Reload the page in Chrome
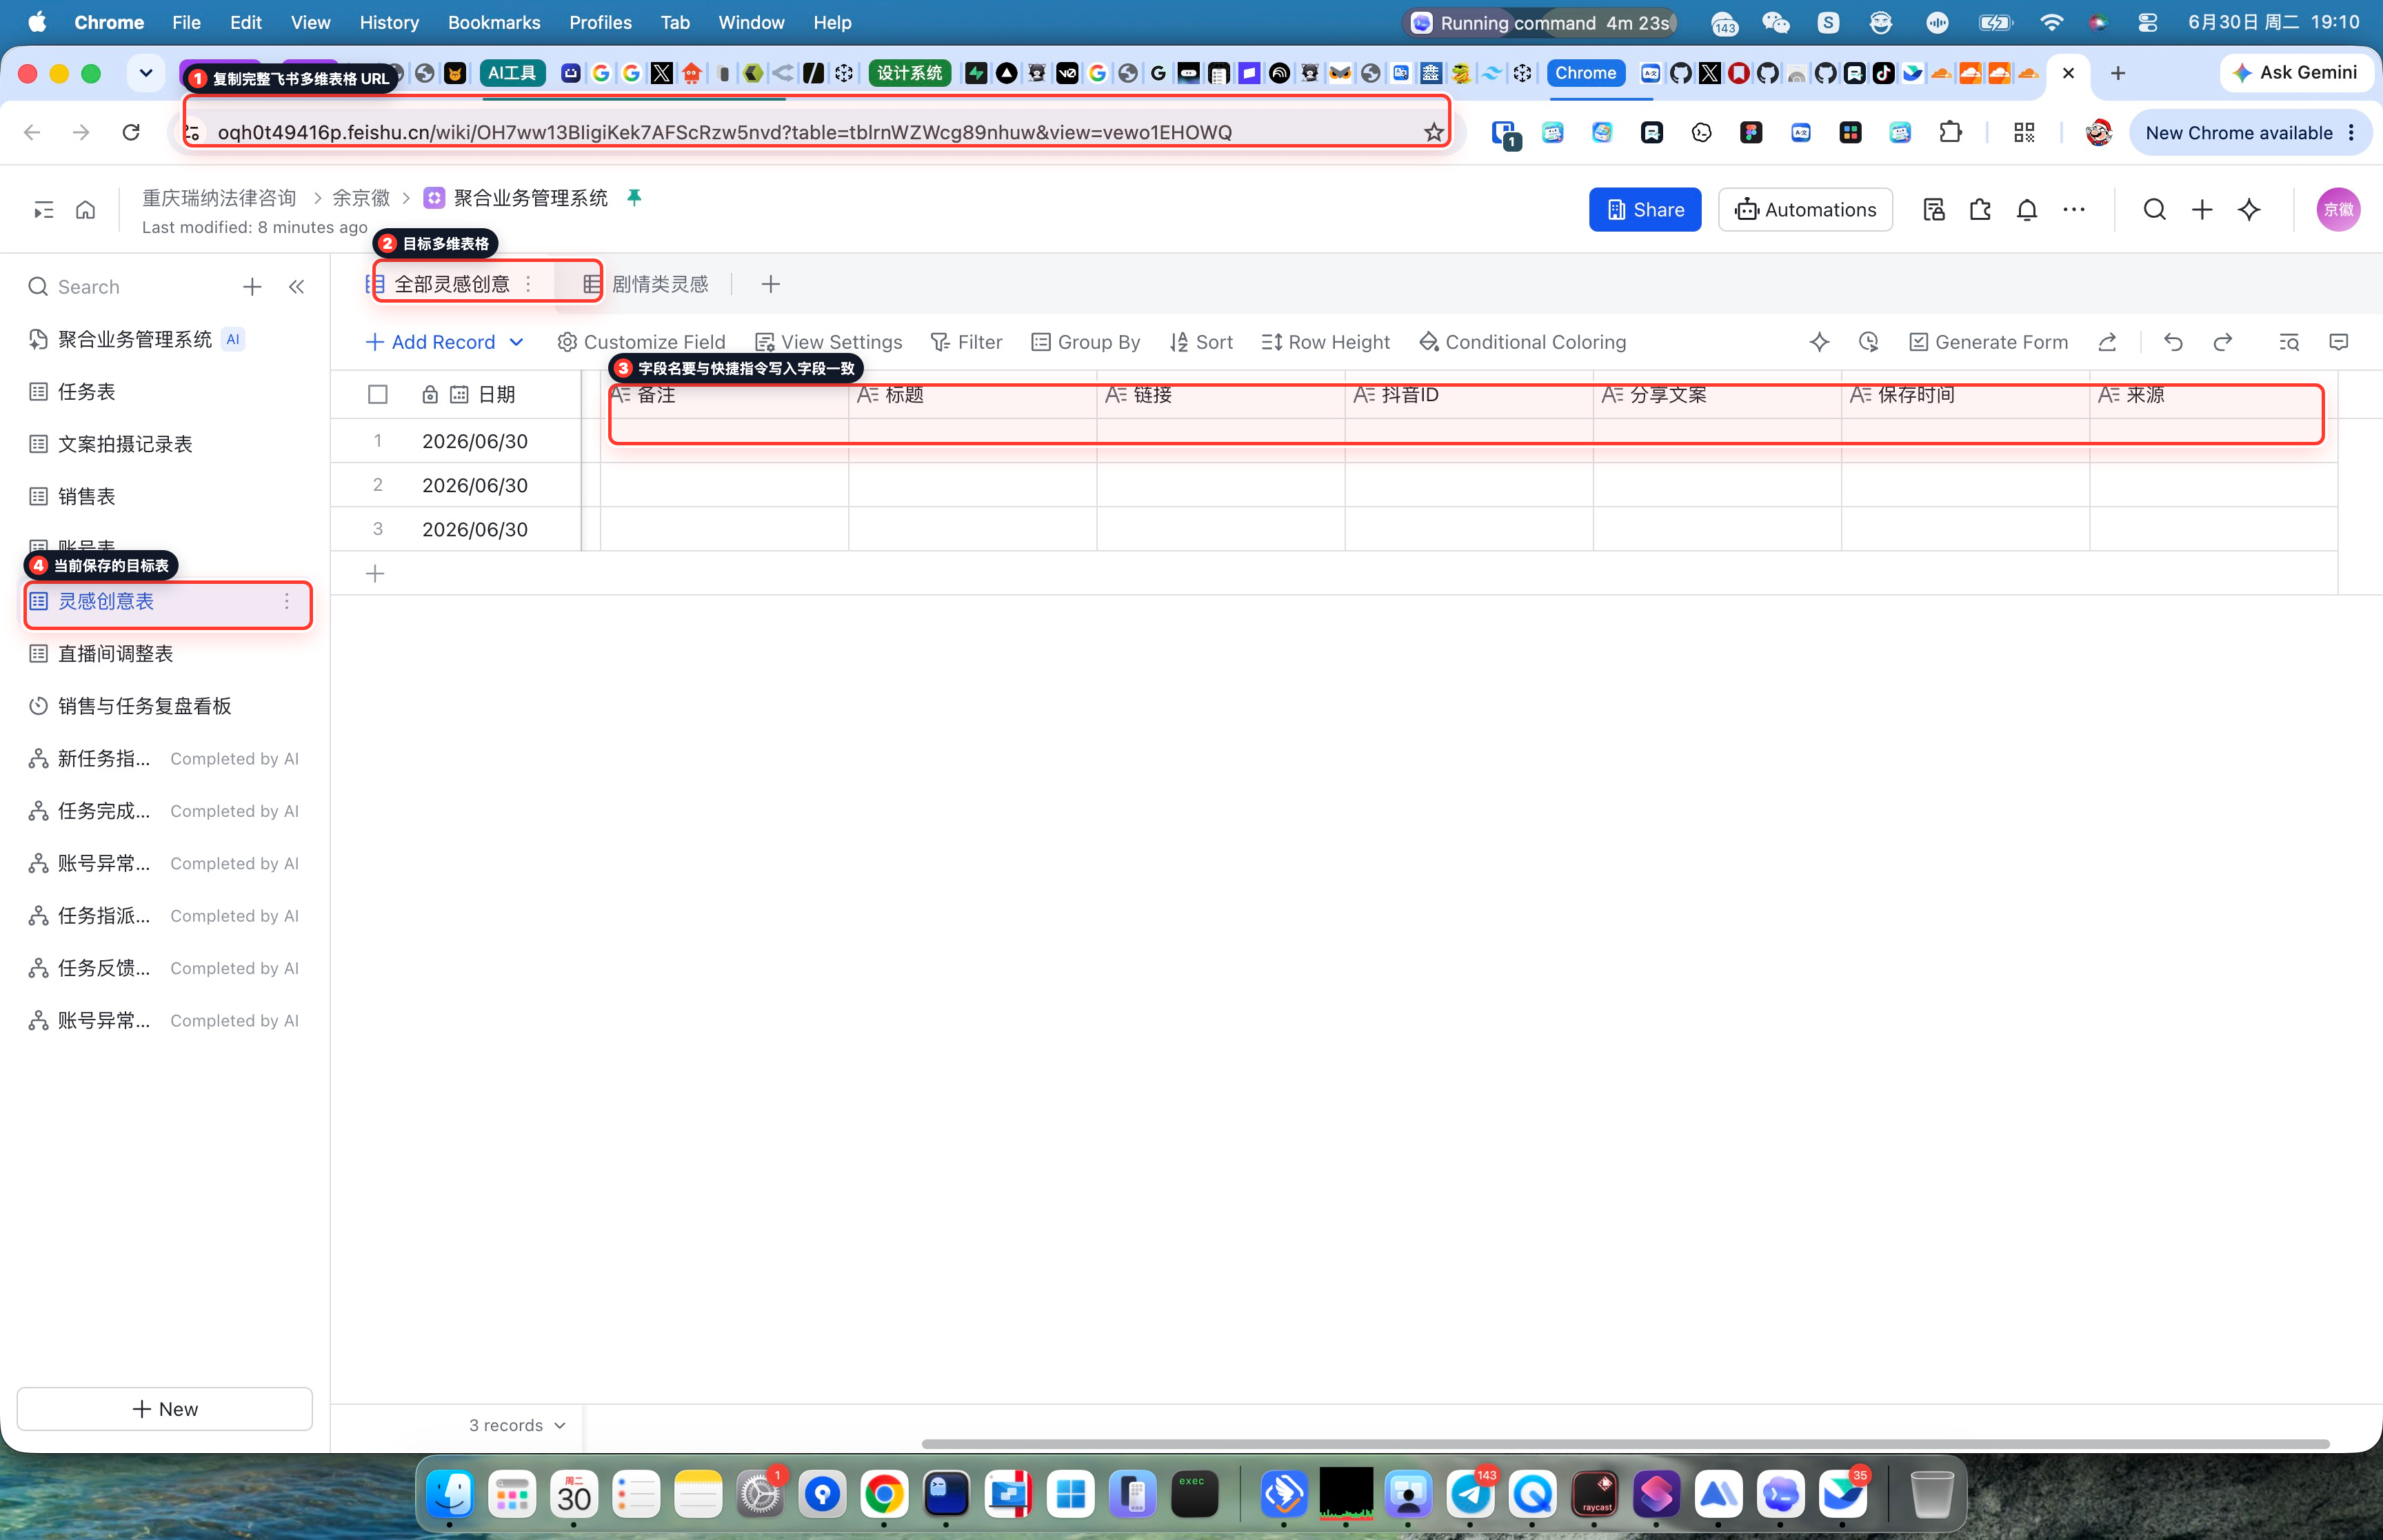The width and height of the screenshot is (2383, 1540). (131, 133)
